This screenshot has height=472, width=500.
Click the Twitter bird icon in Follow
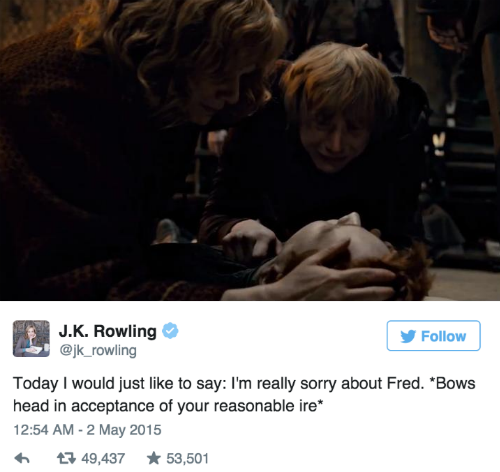pyautogui.click(x=408, y=336)
